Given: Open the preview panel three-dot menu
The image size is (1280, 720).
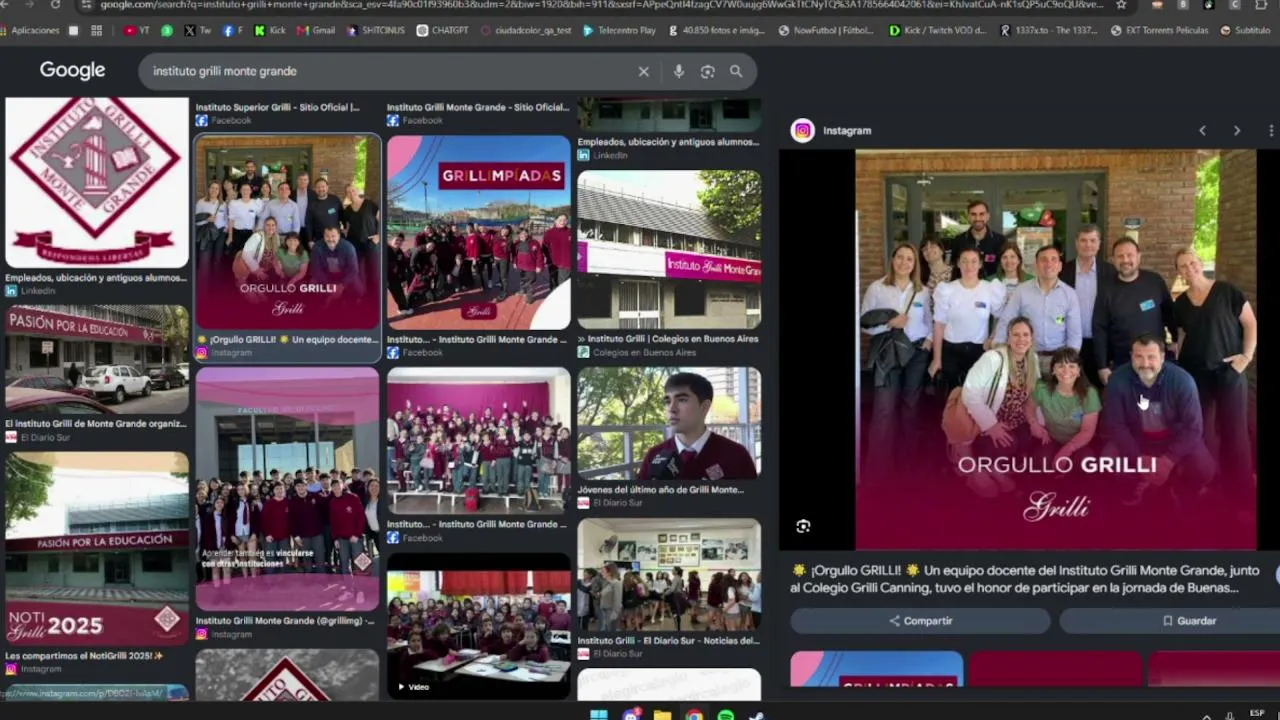Looking at the screenshot, I should (x=1271, y=130).
